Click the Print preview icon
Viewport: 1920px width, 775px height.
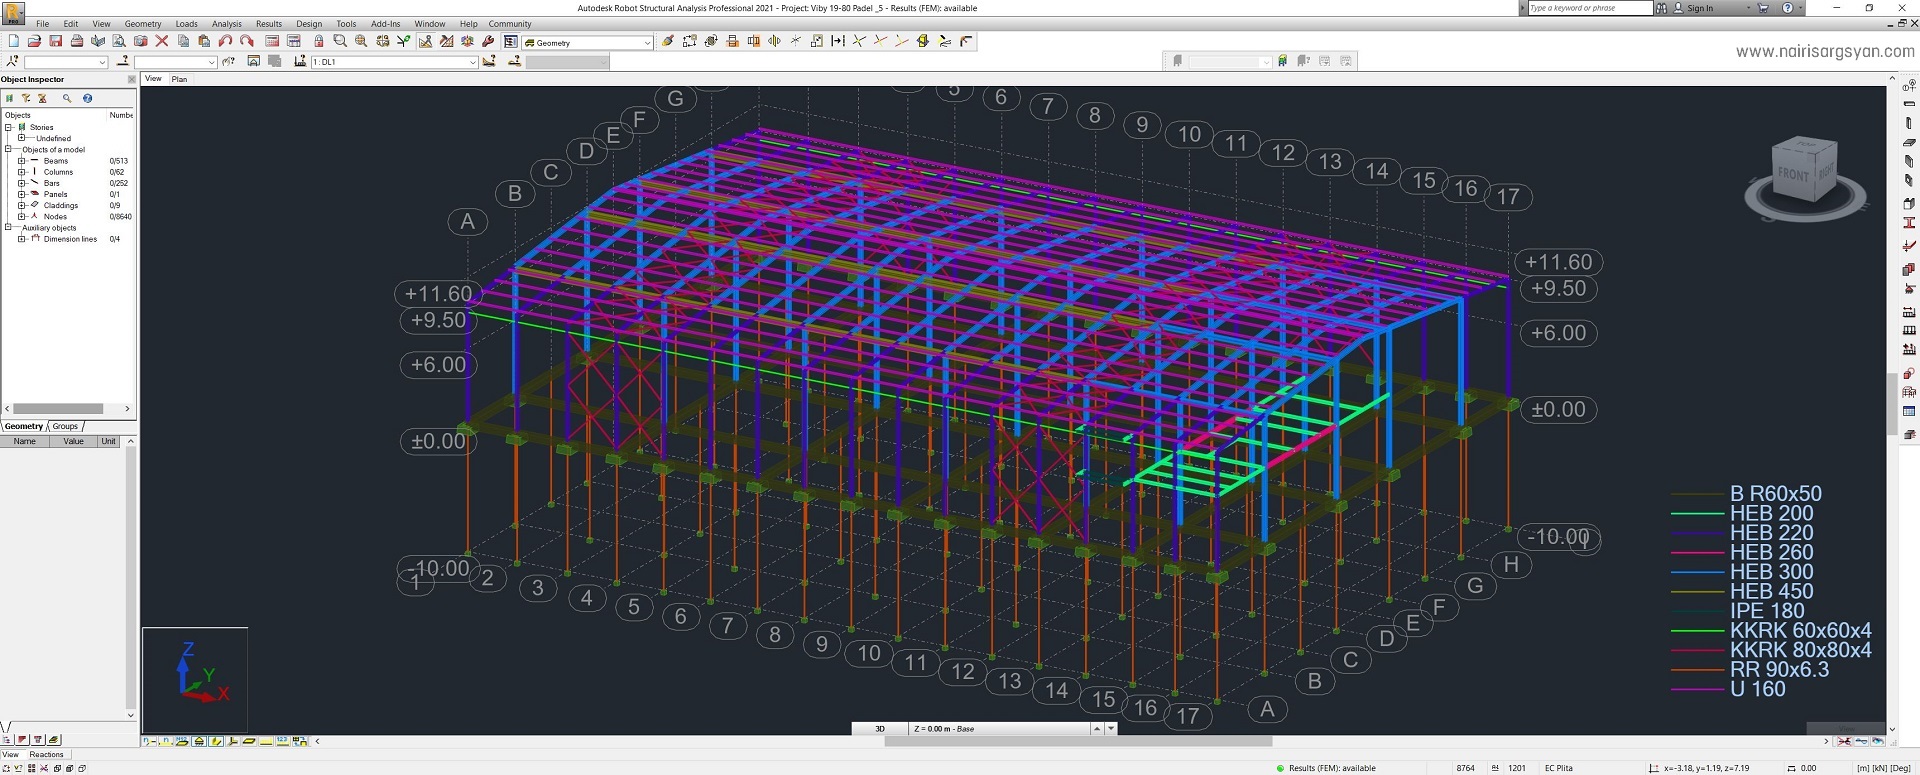[118, 41]
